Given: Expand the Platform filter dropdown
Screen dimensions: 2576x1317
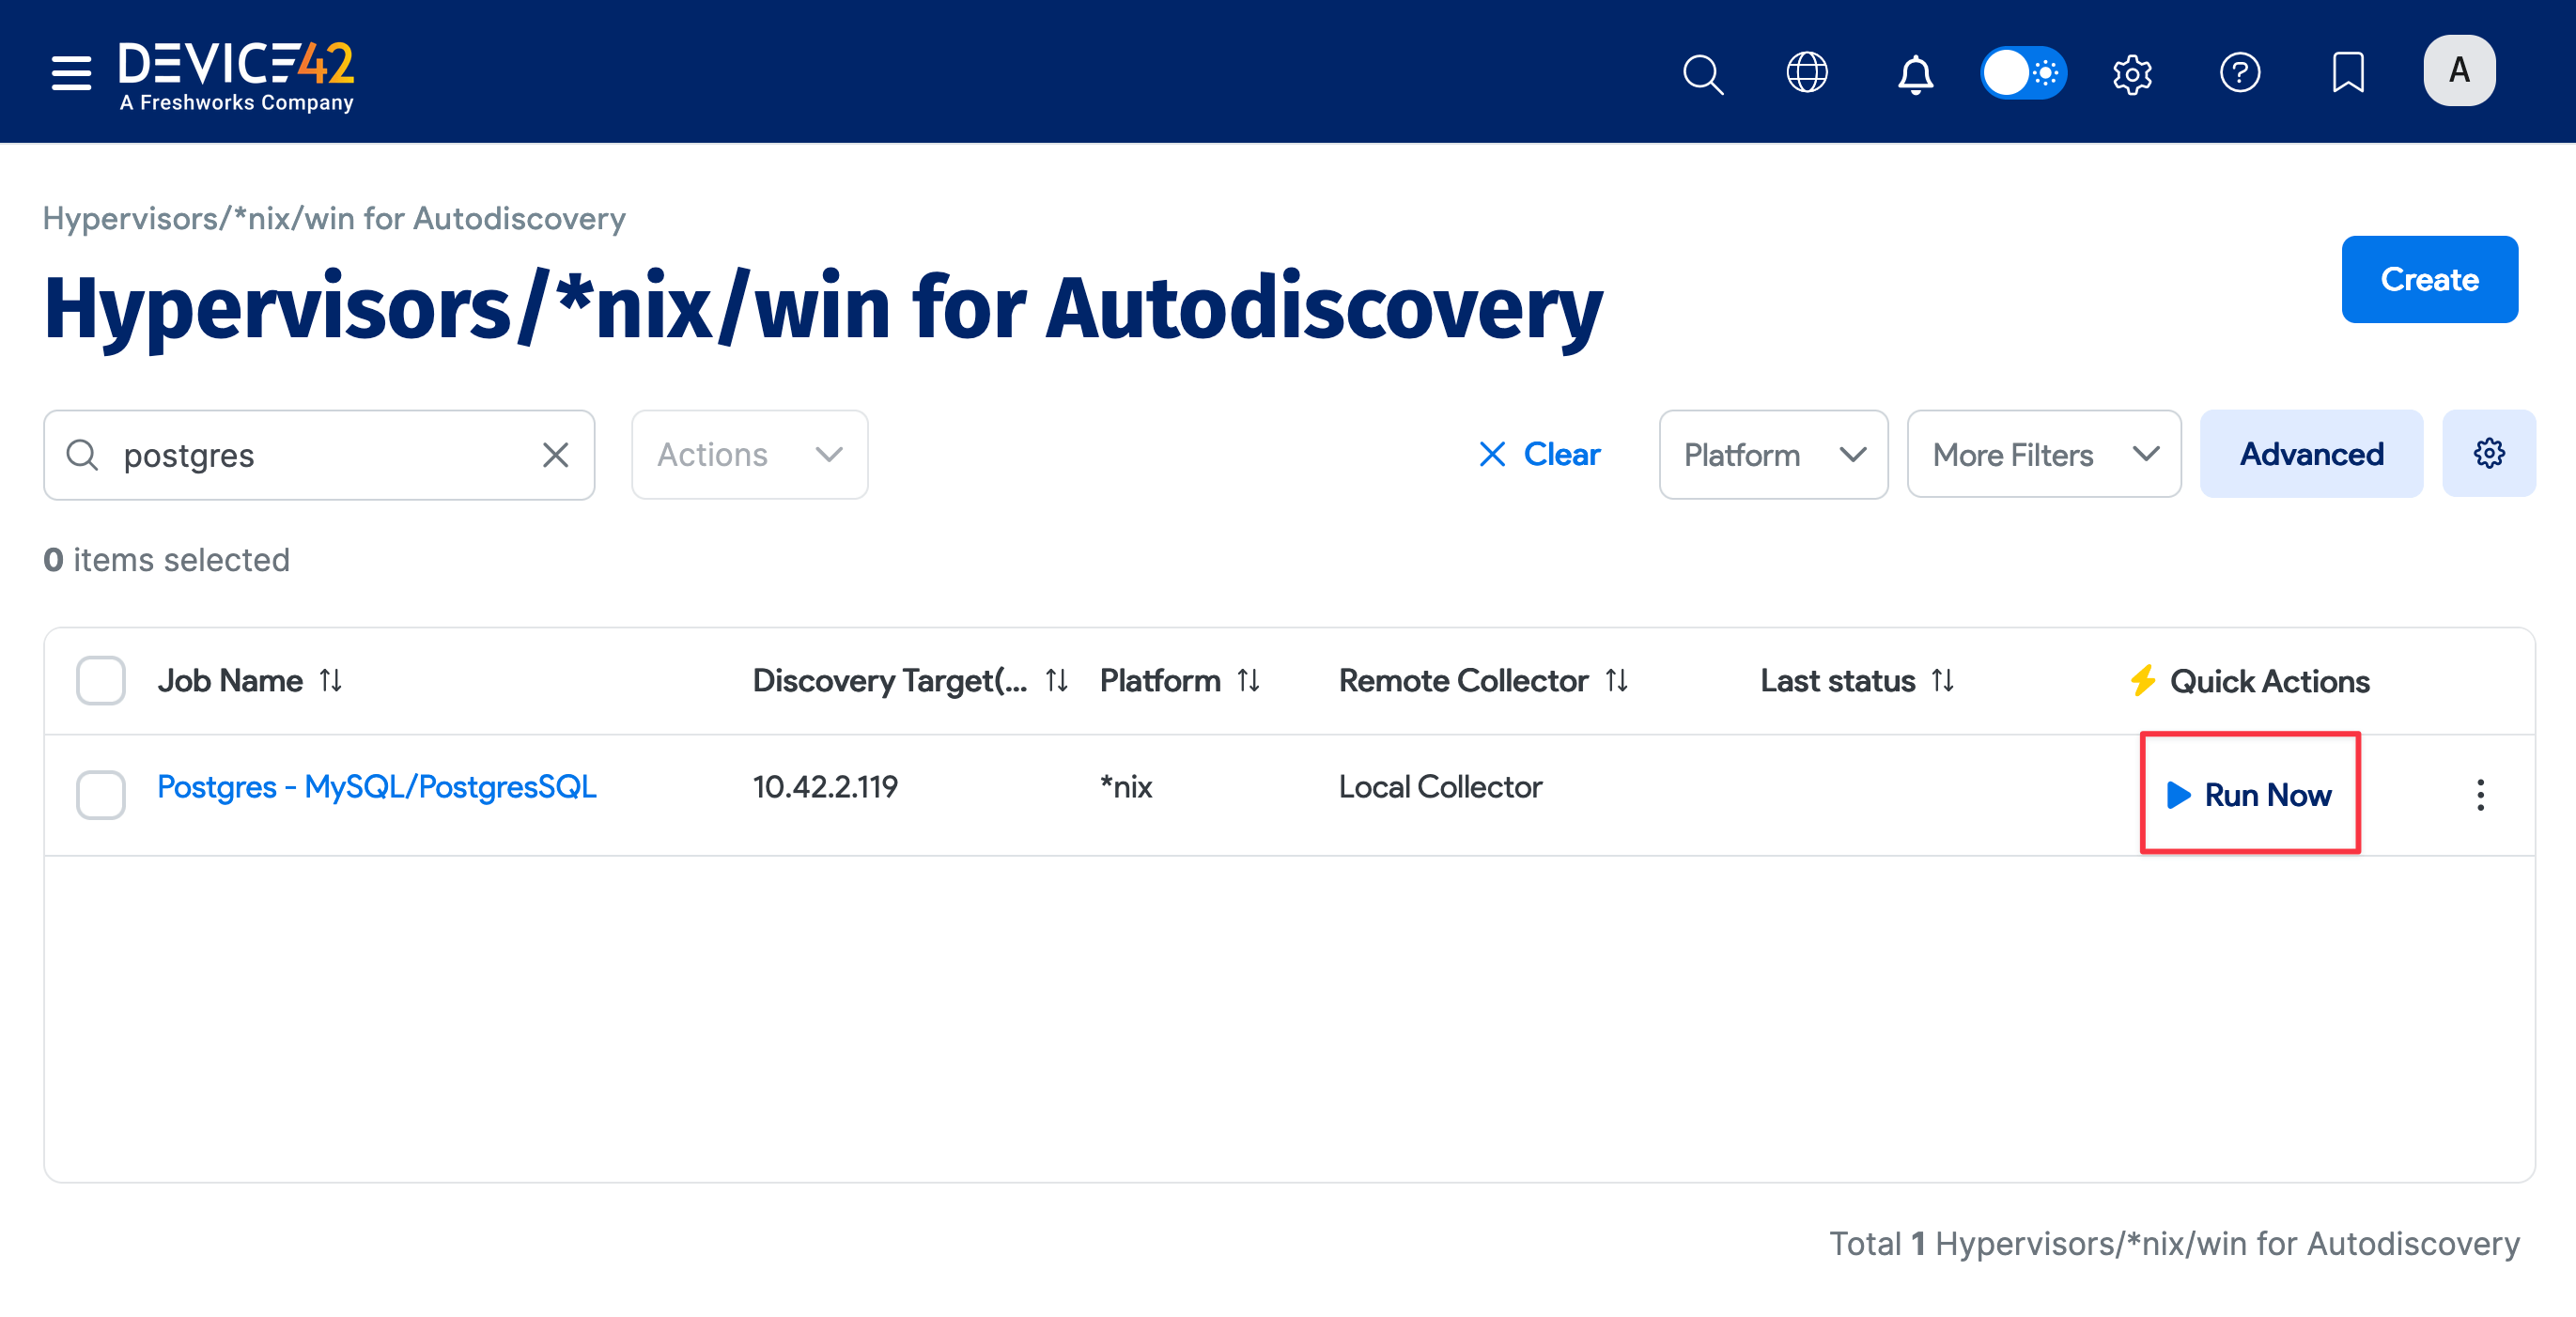Looking at the screenshot, I should point(1771,454).
